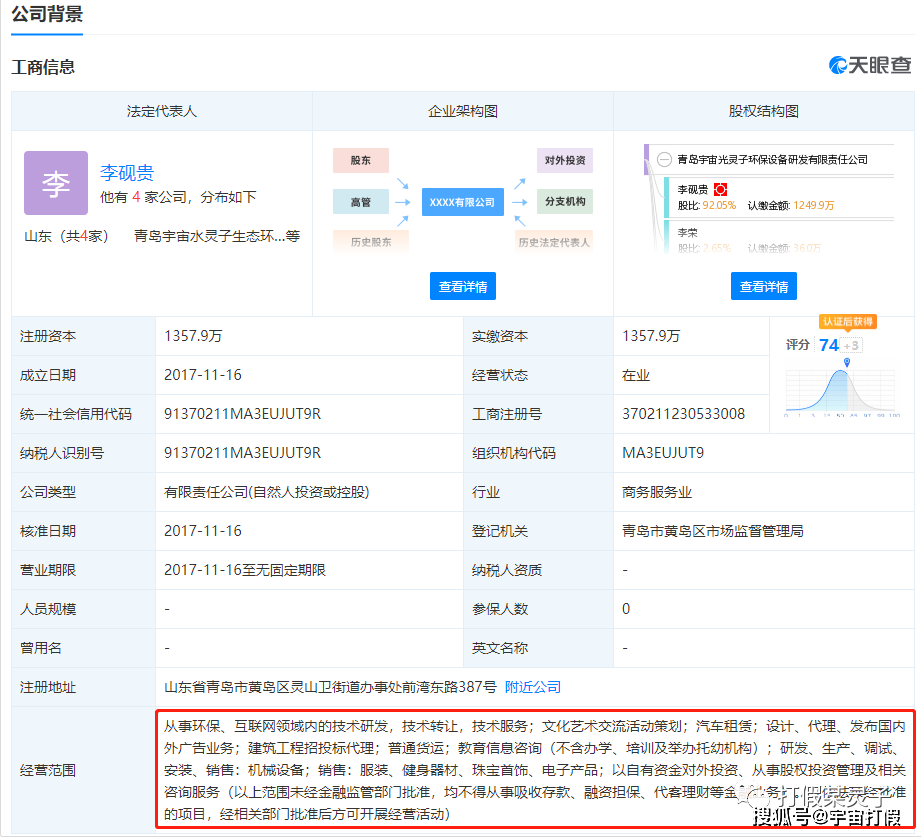Select the 企业架构图 column header
This screenshot has height=837, width=921.
click(463, 111)
